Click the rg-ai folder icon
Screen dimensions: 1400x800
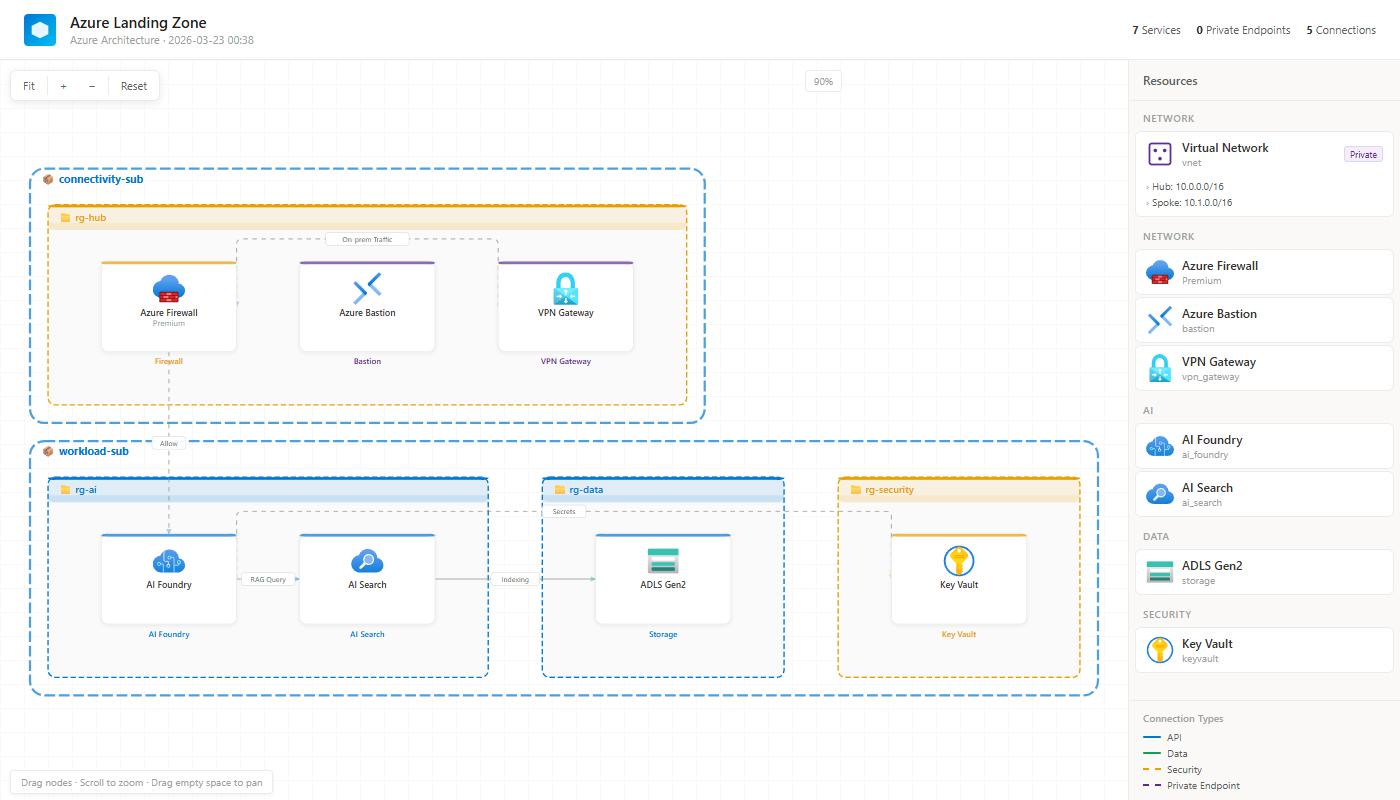coord(66,490)
